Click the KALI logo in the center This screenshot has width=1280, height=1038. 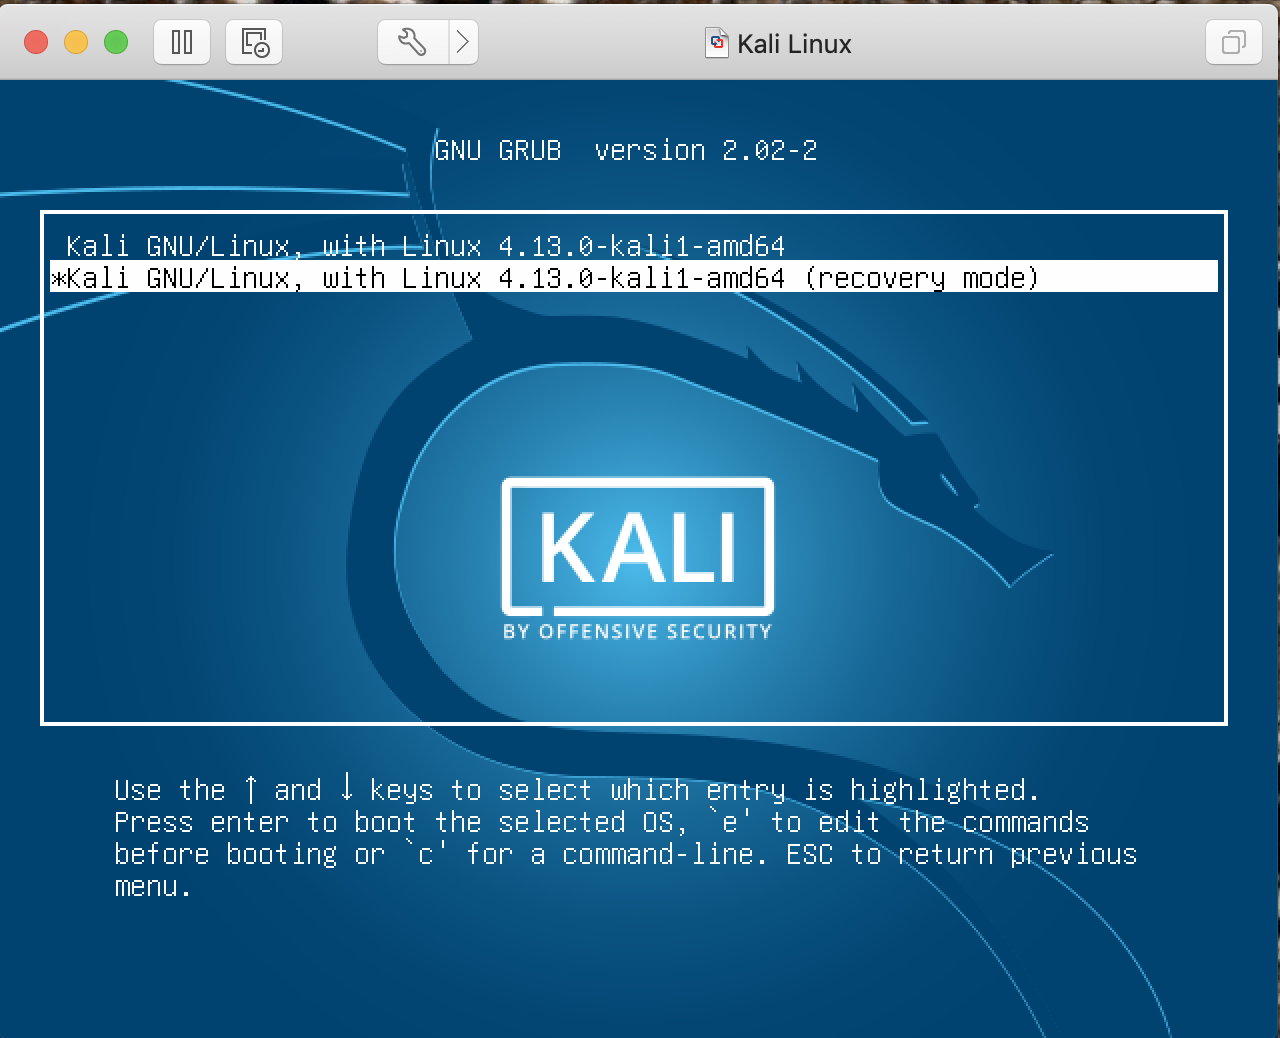click(638, 558)
